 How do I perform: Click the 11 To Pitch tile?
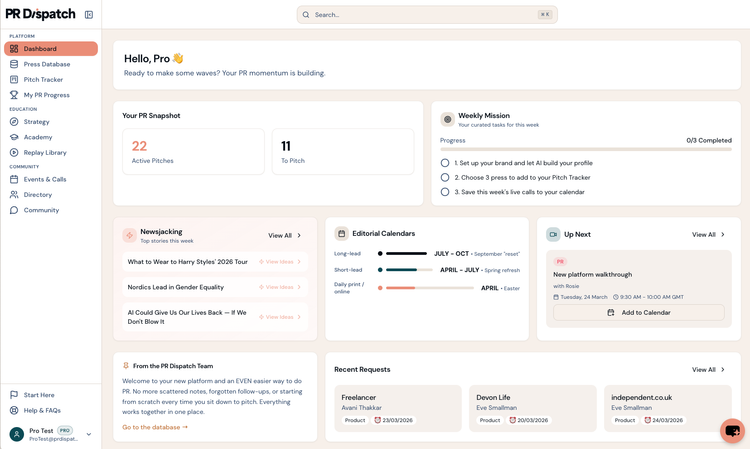point(343,152)
